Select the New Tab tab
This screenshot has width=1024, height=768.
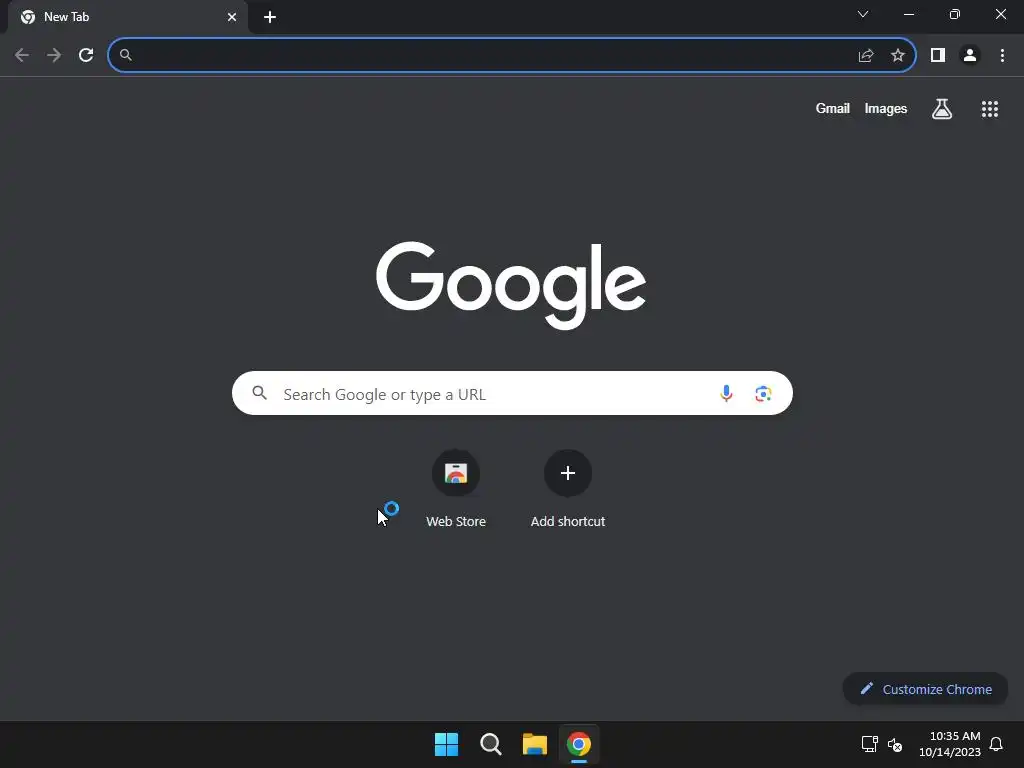point(128,17)
